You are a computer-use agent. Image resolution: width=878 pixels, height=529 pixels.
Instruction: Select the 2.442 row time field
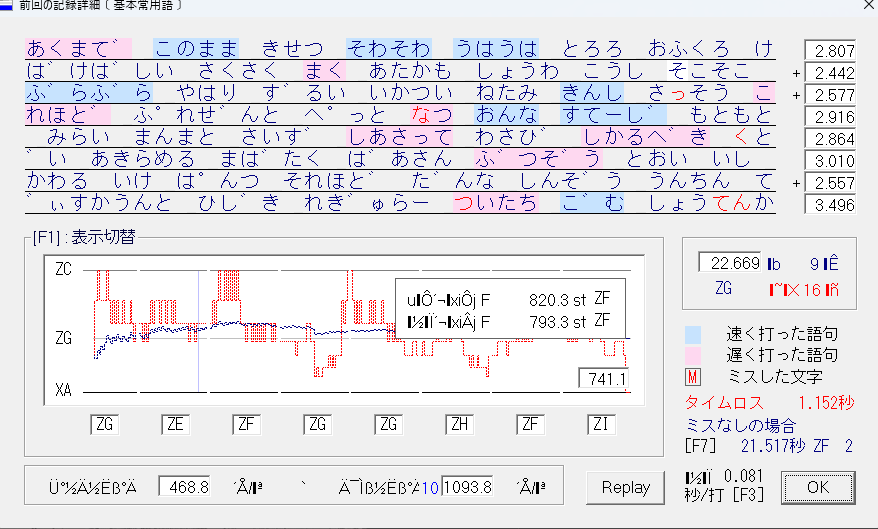point(830,73)
